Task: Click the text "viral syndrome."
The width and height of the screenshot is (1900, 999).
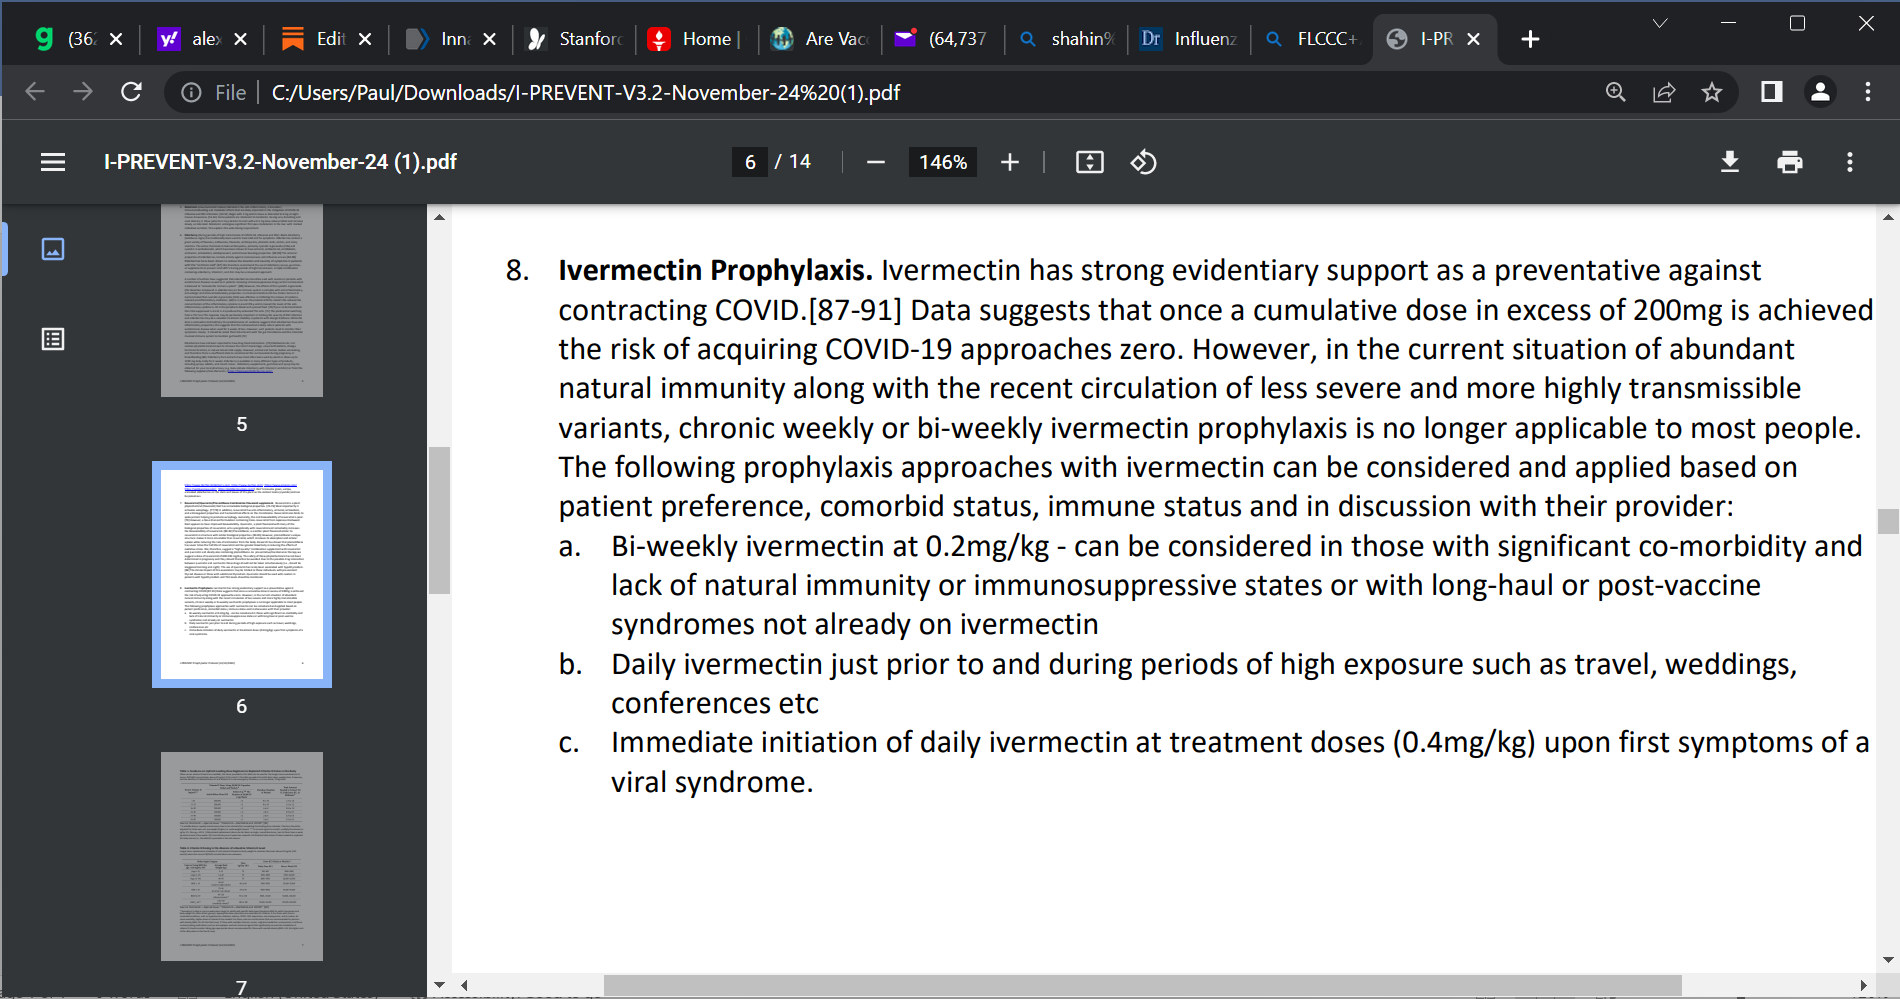Action: 712,782
